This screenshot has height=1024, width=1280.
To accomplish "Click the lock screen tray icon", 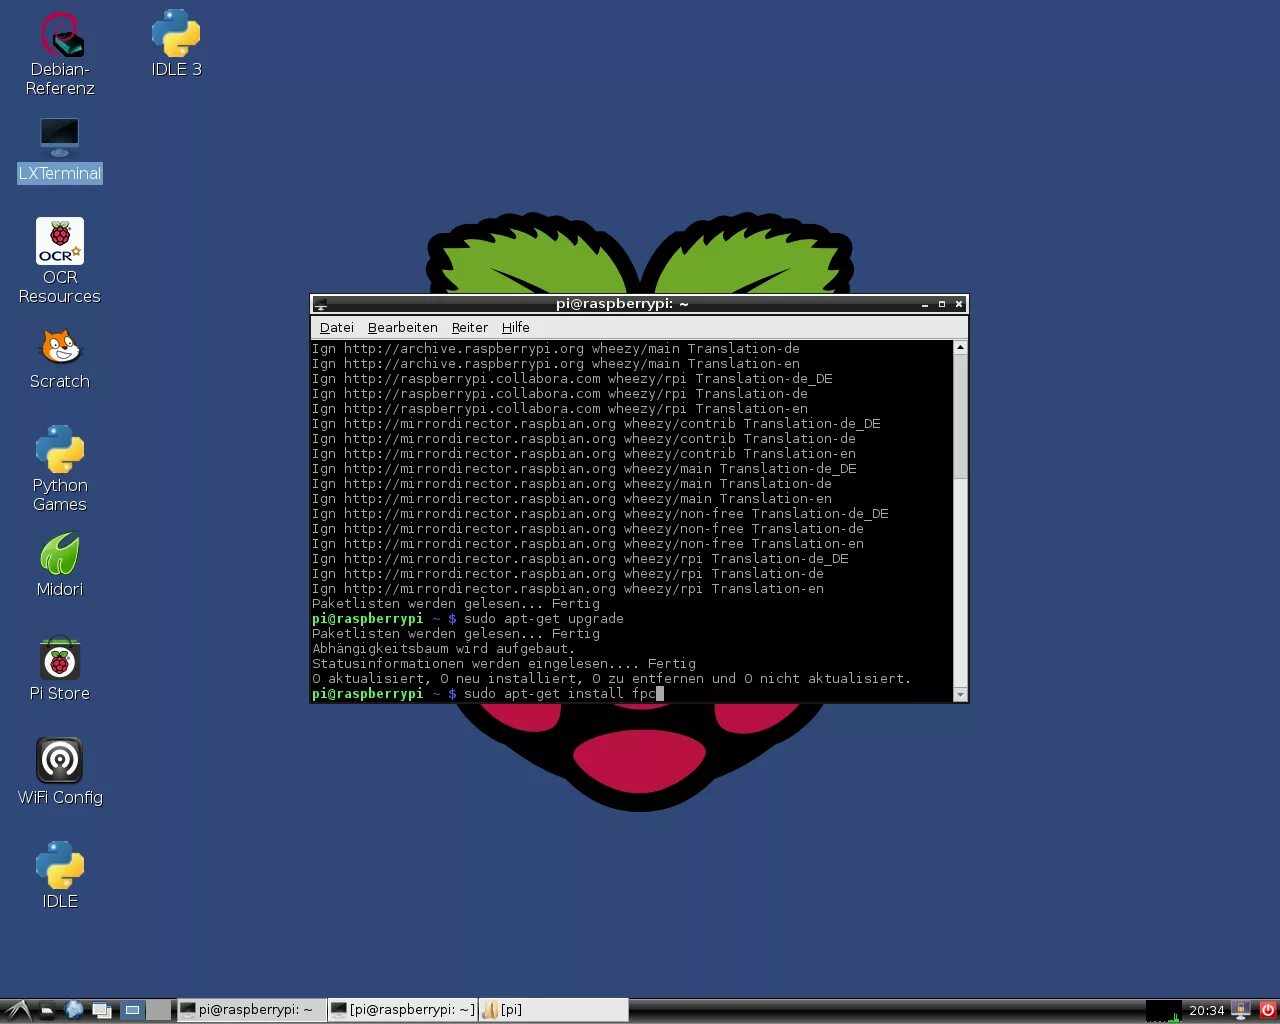I will [1241, 1010].
